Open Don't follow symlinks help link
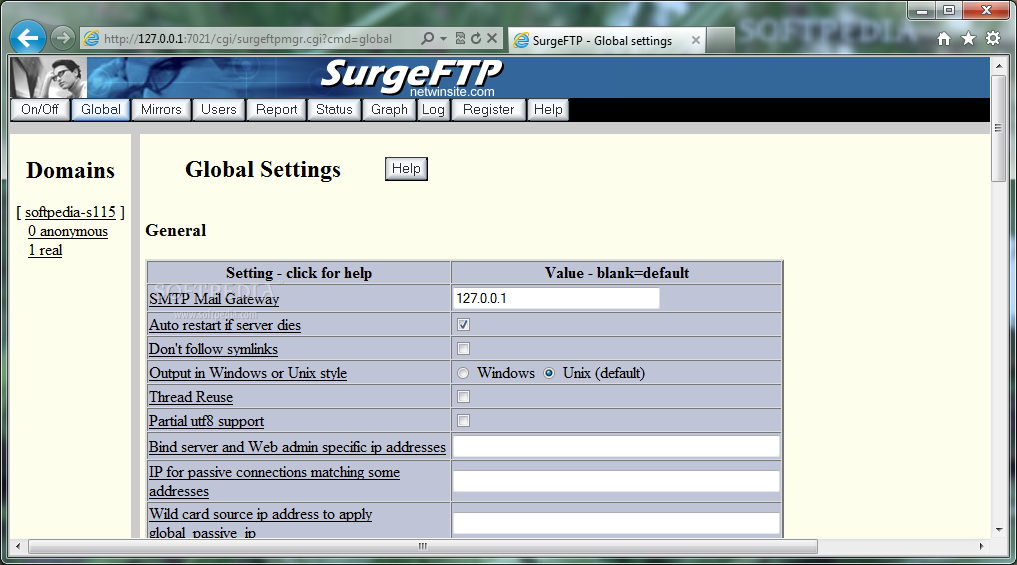The height and width of the screenshot is (565, 1017). point(213,349)
